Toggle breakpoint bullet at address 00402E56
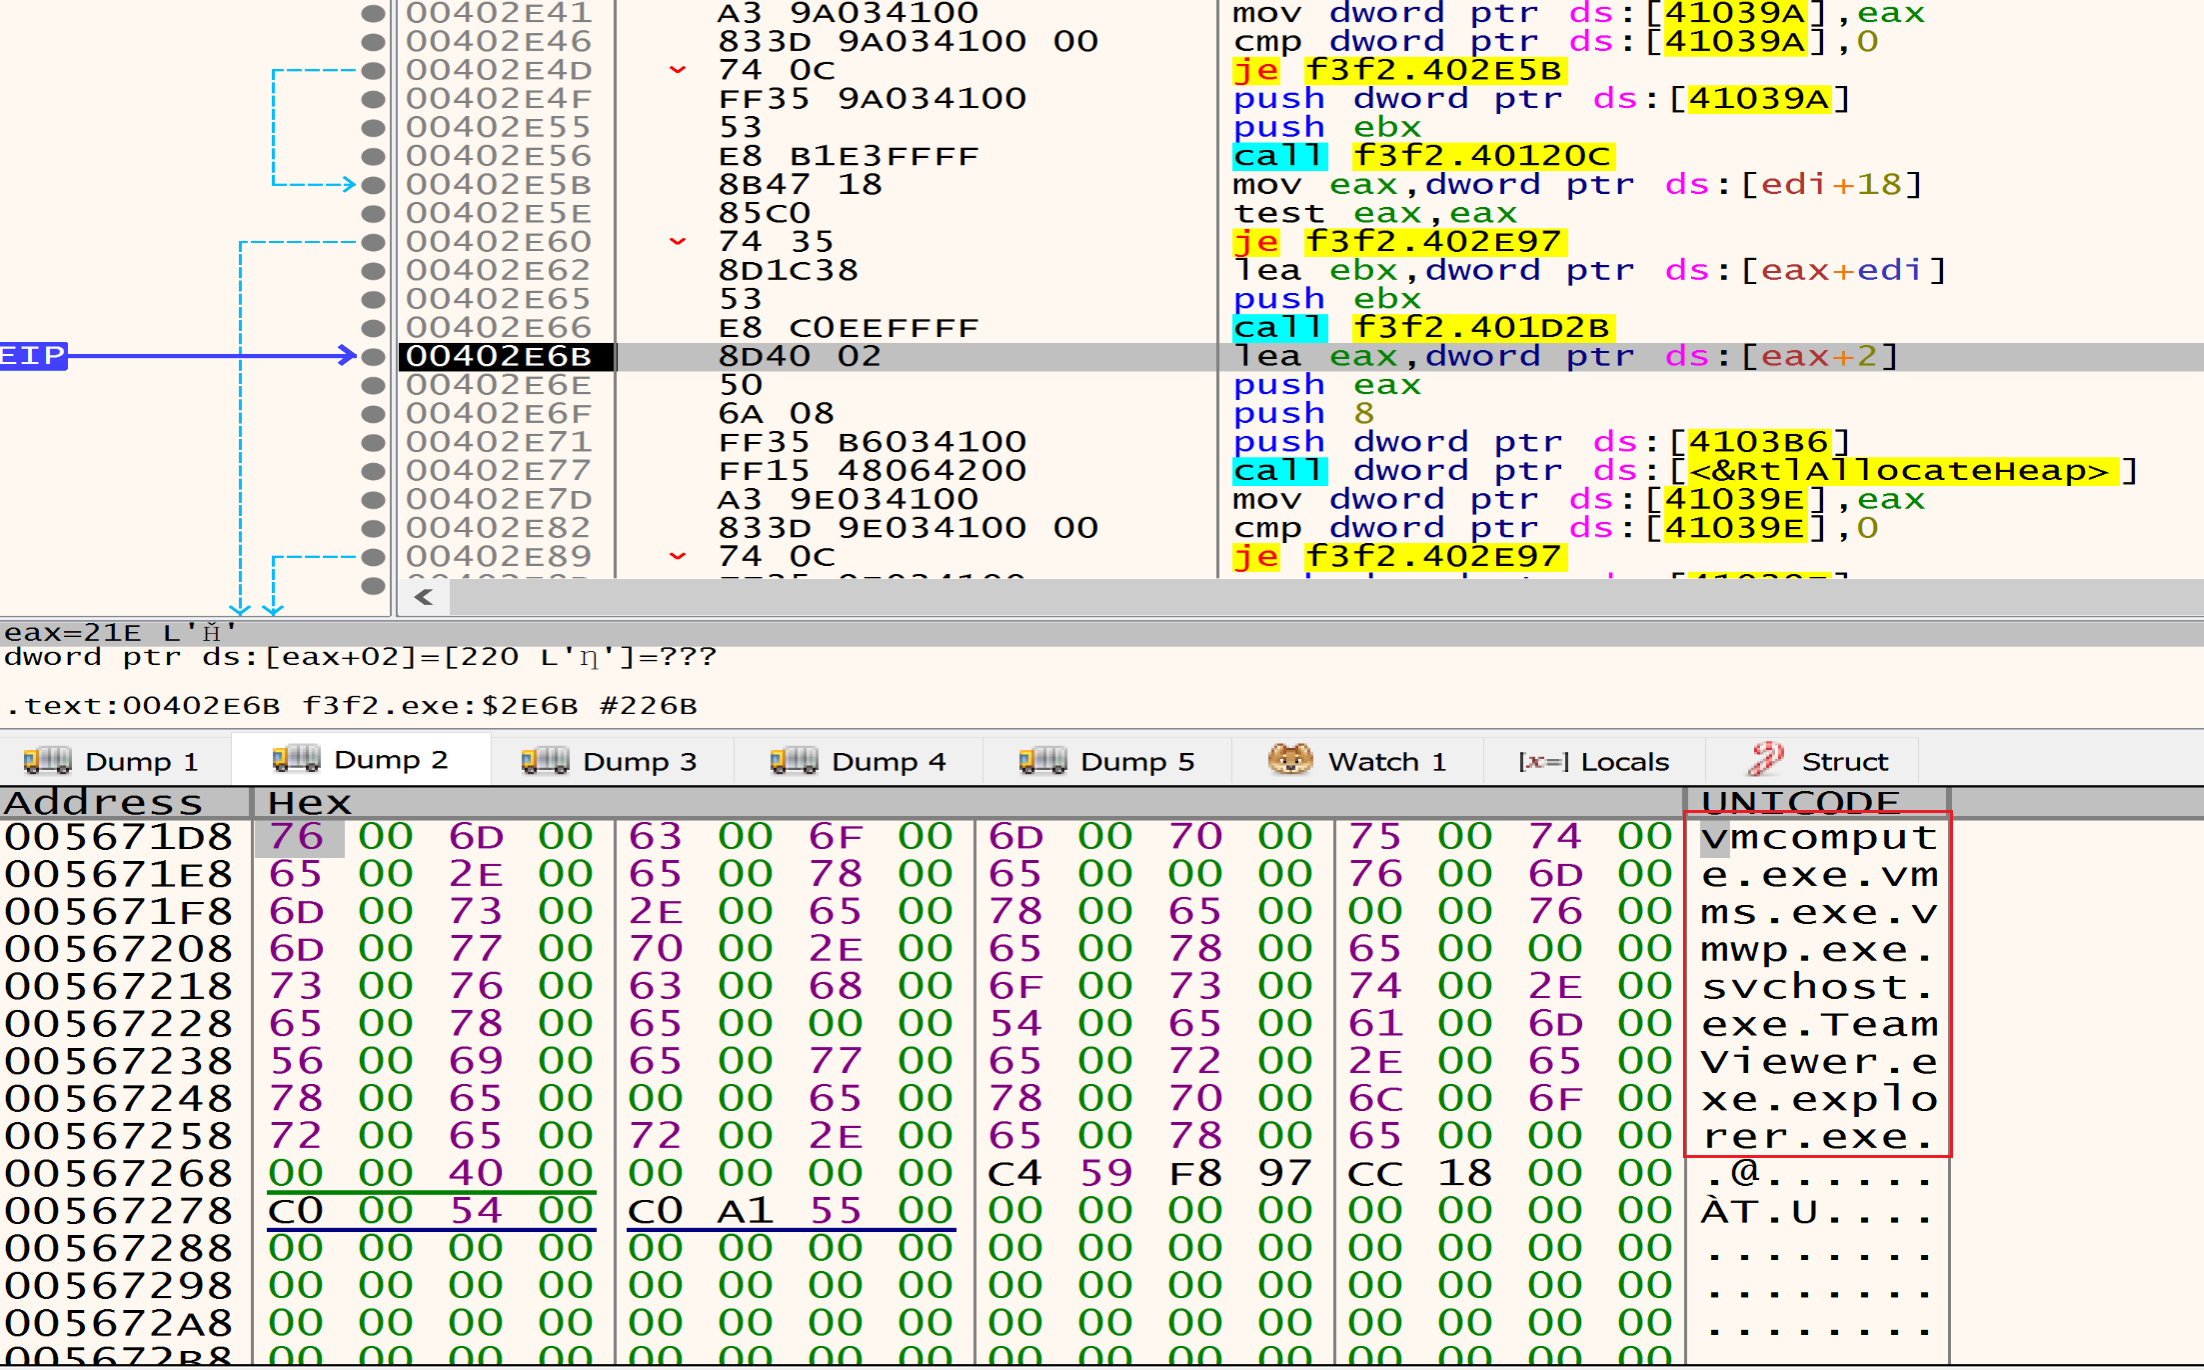 (373, 157)
